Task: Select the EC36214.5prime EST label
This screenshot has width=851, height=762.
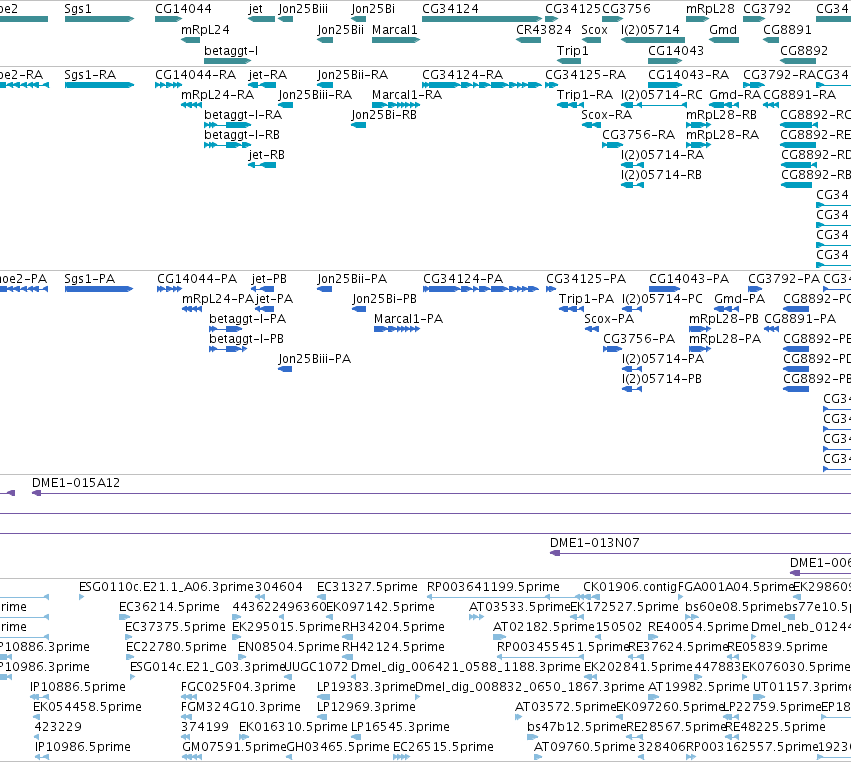Action: click(x=169, y=607)
